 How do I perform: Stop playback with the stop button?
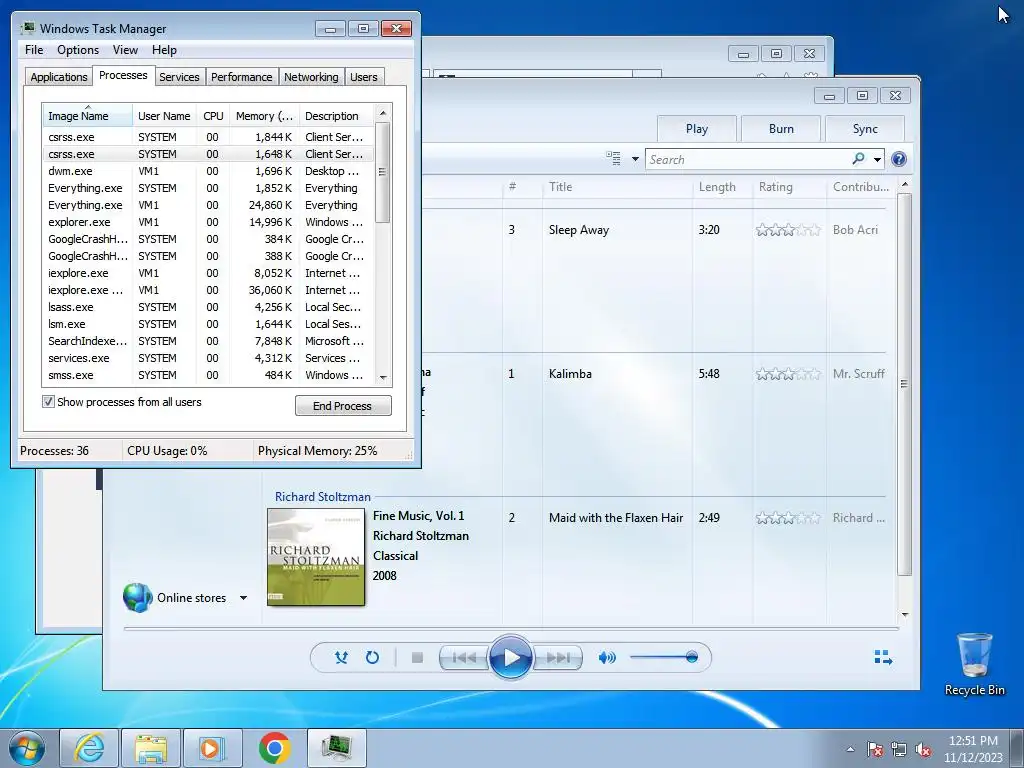tap(417, 658)
